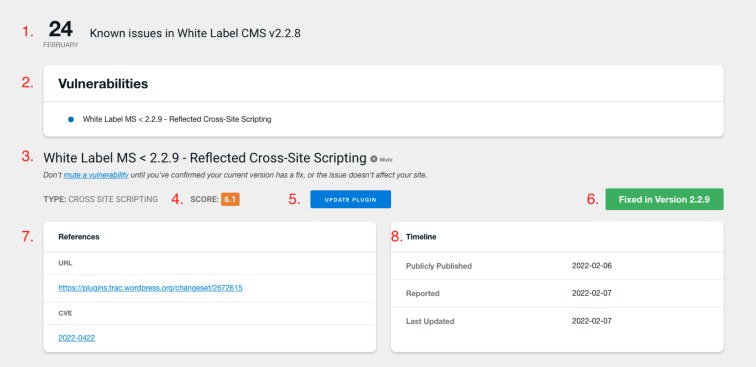Click the Last Updated date value
Viewport: 756px width, 367px height.
[x=592, y=321]
